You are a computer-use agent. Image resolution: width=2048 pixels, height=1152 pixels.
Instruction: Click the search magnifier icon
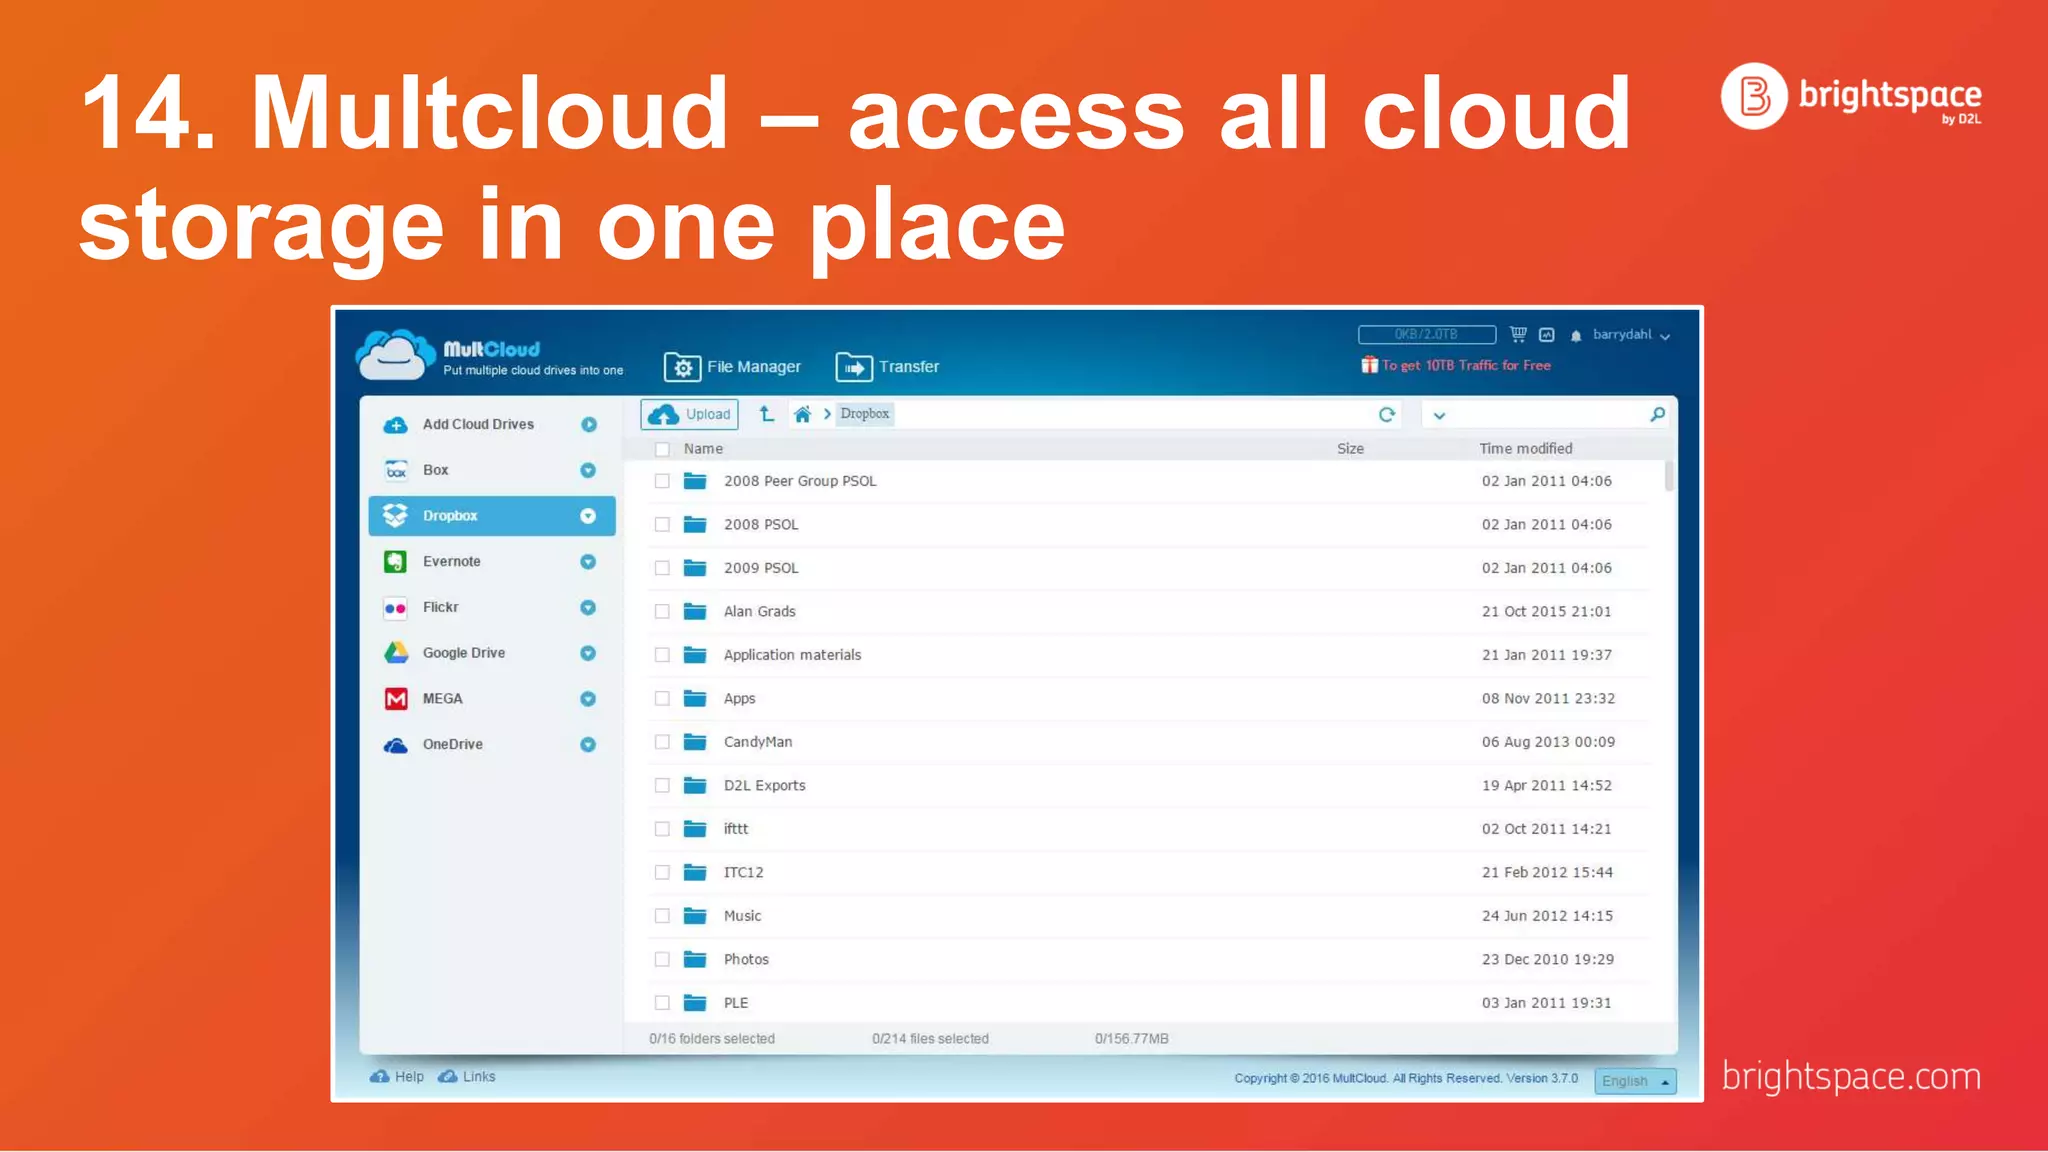1657,414
